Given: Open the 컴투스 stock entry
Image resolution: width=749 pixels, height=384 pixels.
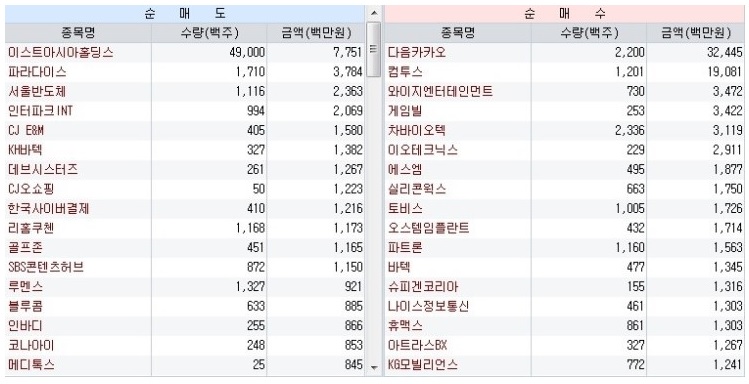Looking at the screenshot, I should [405, 72].
